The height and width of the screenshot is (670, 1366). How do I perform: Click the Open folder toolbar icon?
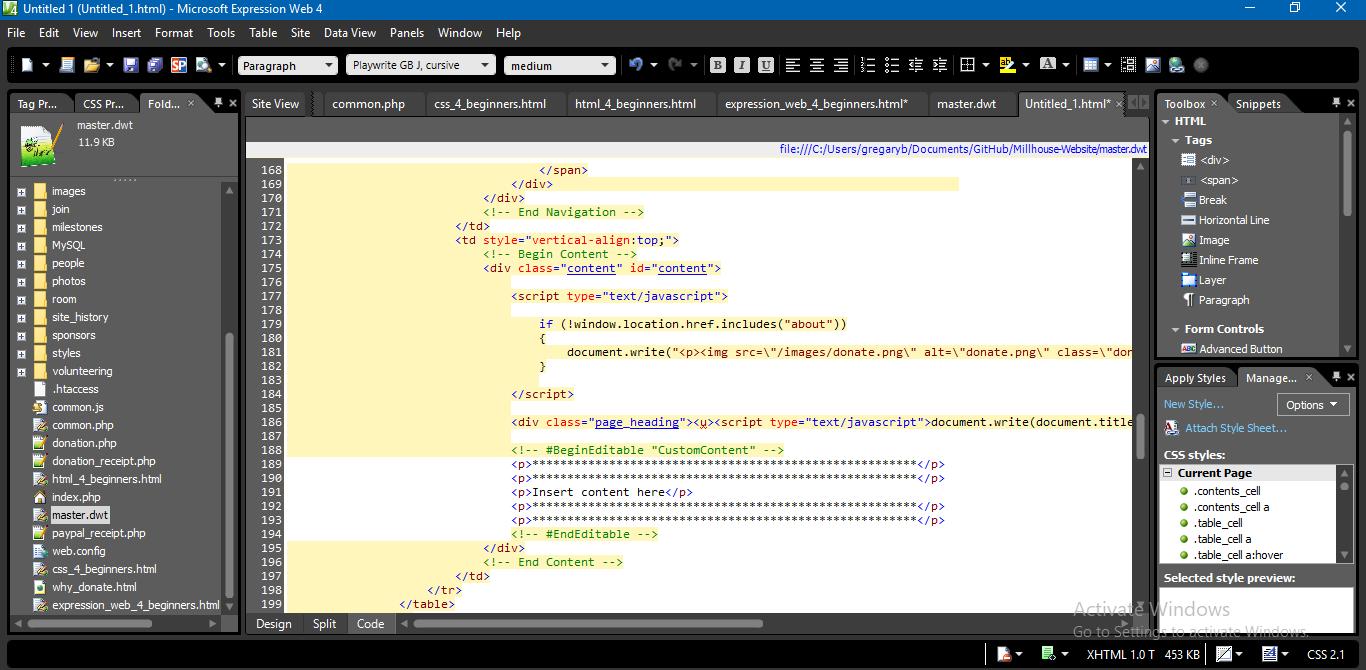[92, 65]
